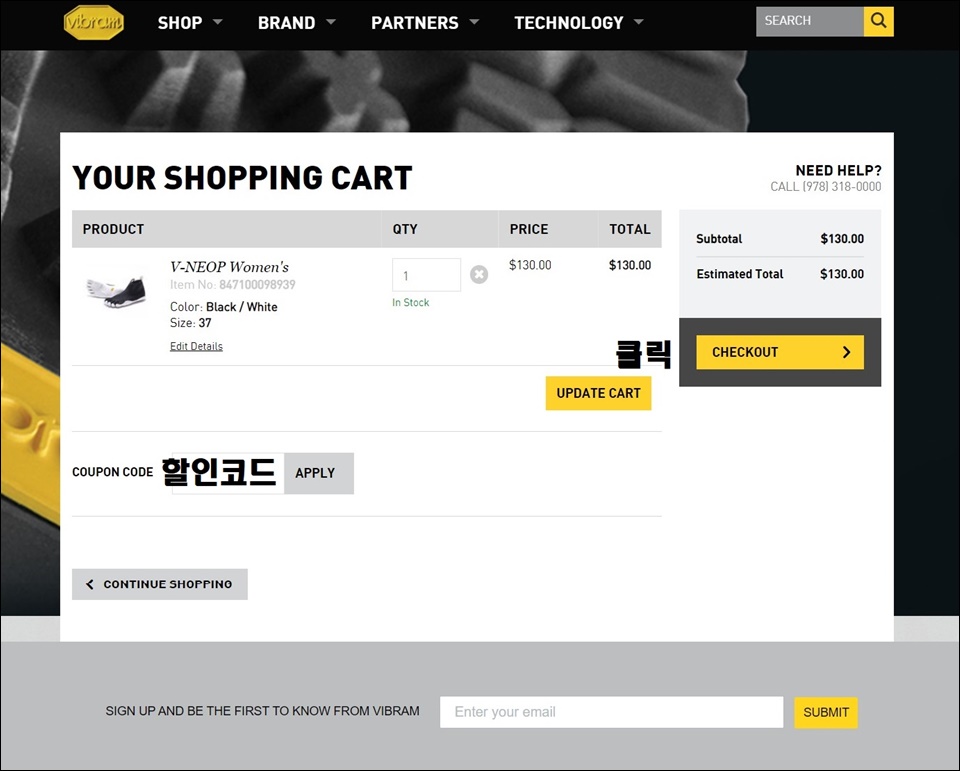Click the TOTAL column header
The width and height of the screenshot is (960, 771).
629,229
